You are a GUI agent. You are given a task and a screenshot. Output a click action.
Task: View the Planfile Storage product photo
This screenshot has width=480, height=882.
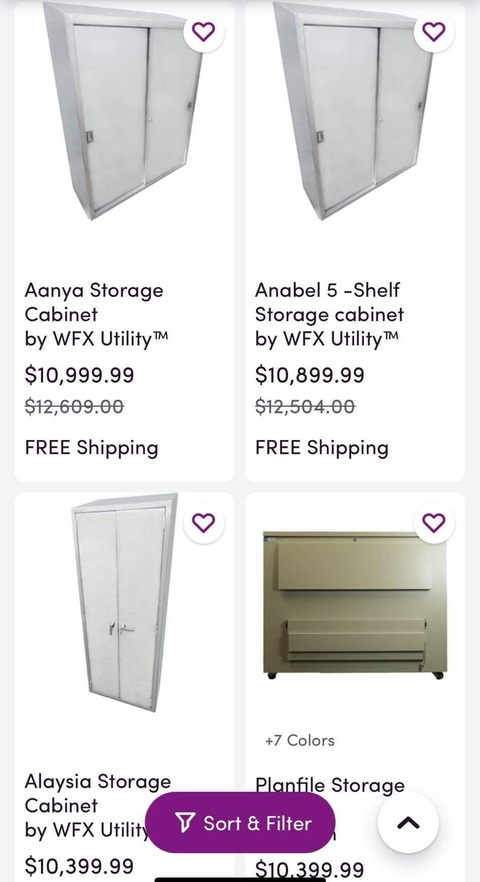coord(355,605)
